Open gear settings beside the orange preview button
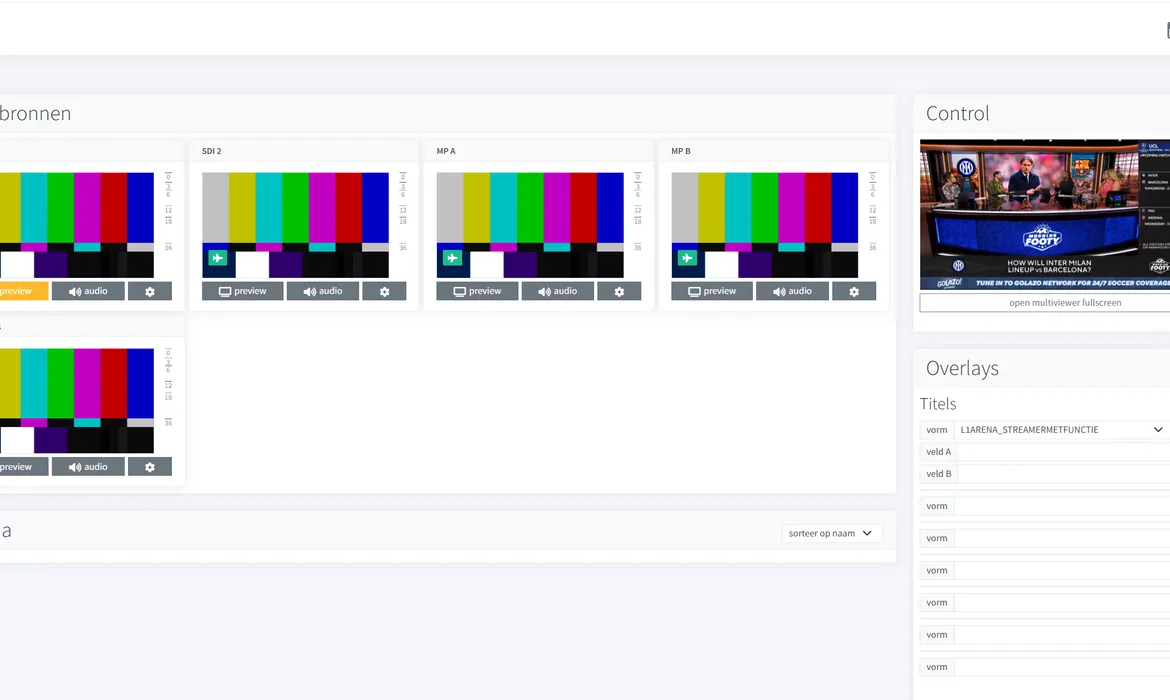 pos(150,291)
